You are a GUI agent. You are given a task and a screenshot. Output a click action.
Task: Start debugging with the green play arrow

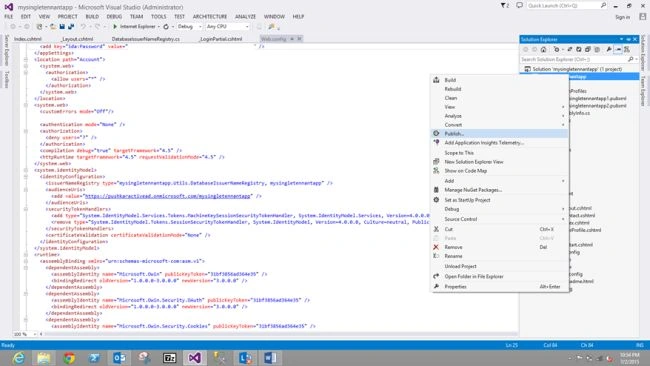115,27
